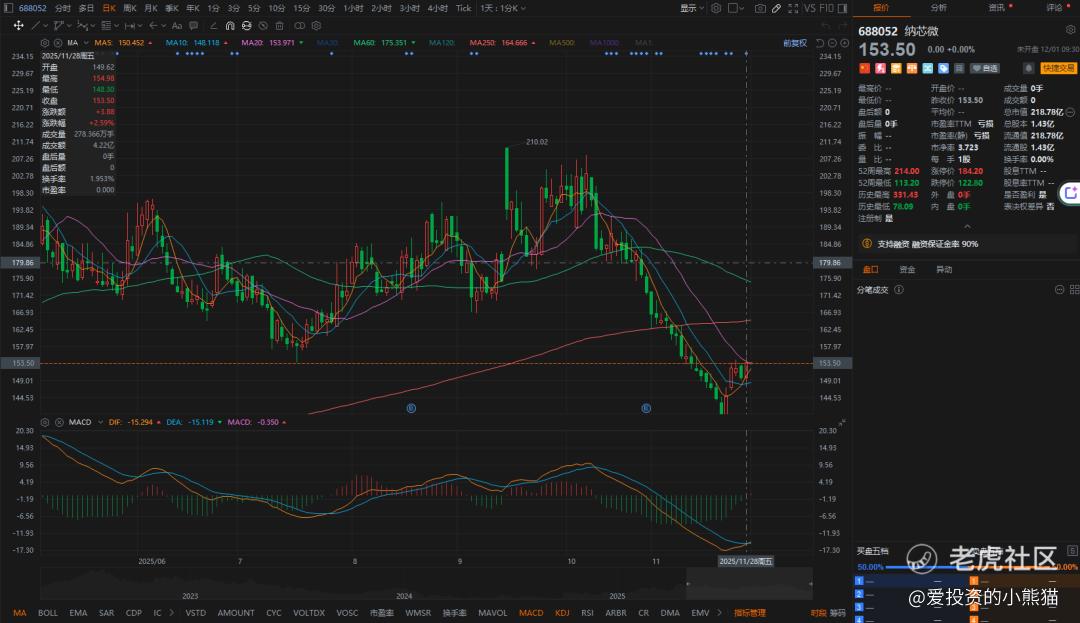Toggle the SAR overlay indicator
1080x623 pixels.
pos(106,613)
